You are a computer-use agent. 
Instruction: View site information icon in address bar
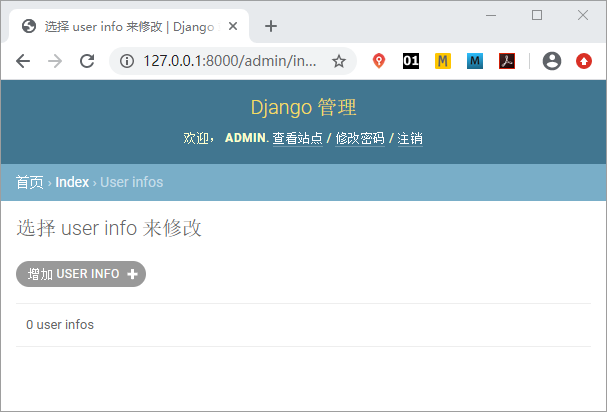coord(127,61)
